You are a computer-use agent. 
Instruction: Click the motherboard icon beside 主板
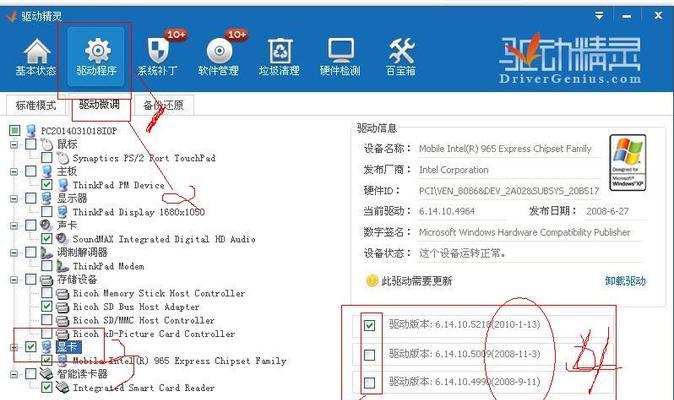pyautogui.click(x=46, y=171)
